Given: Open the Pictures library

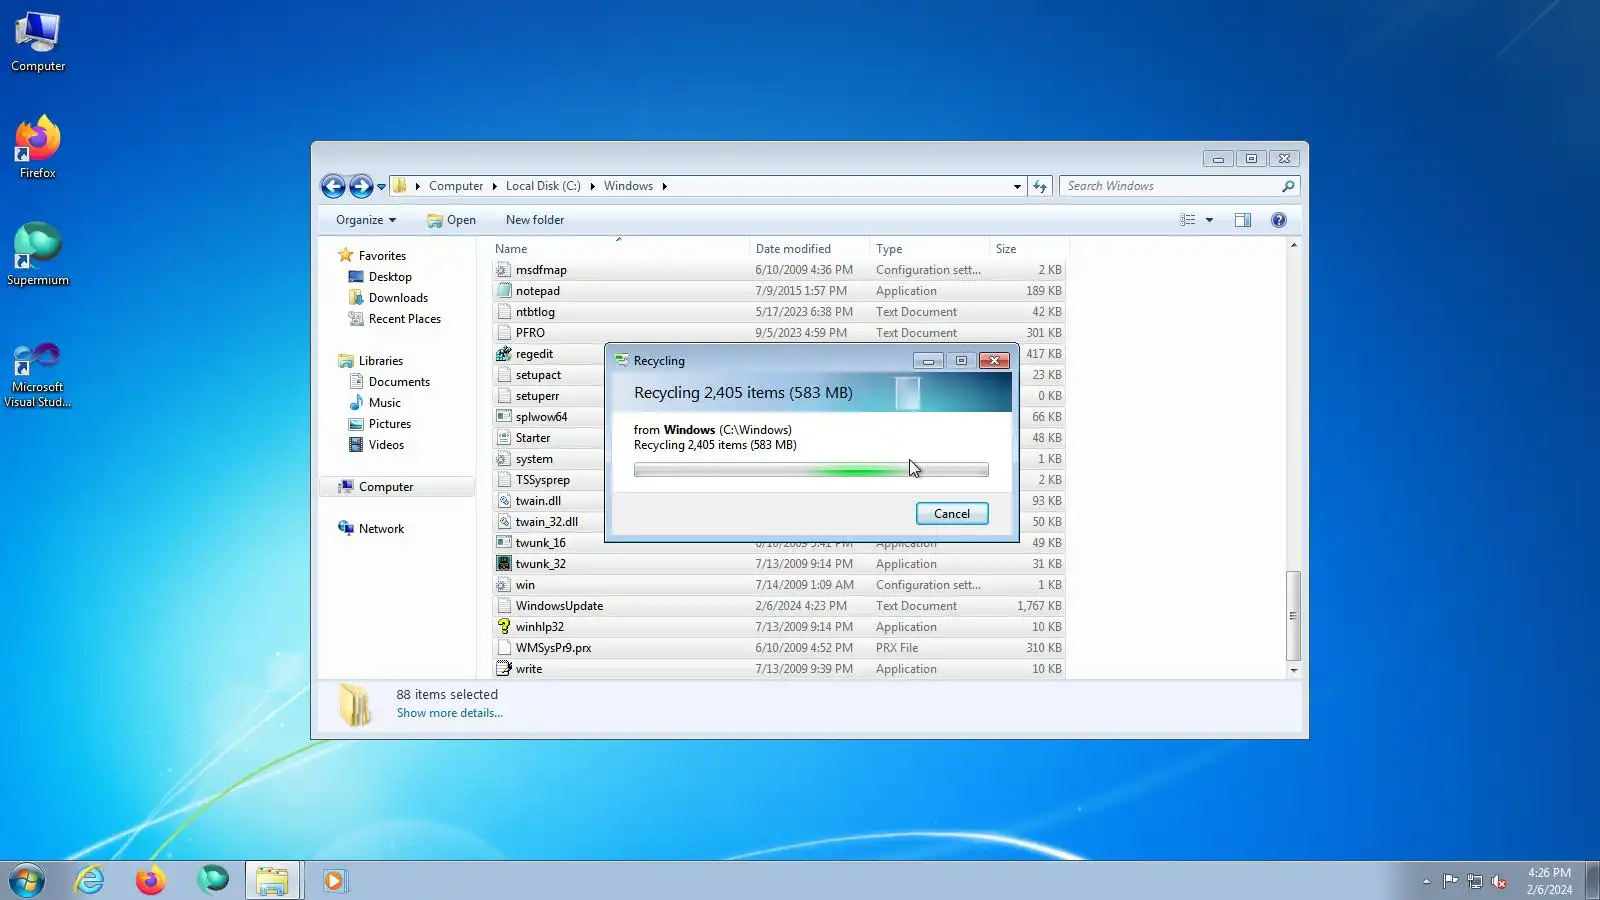Looking at the screenshot, I should pos(380,424).
